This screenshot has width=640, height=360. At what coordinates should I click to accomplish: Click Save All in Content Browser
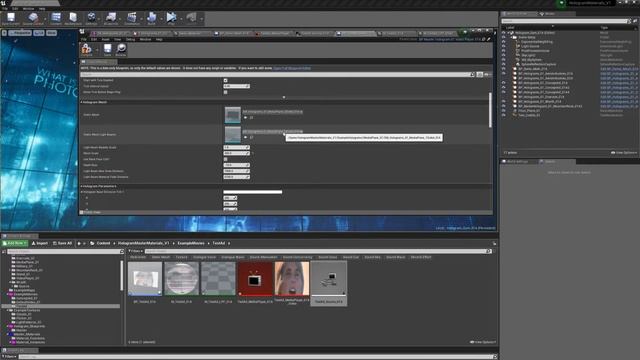(62, 243)
